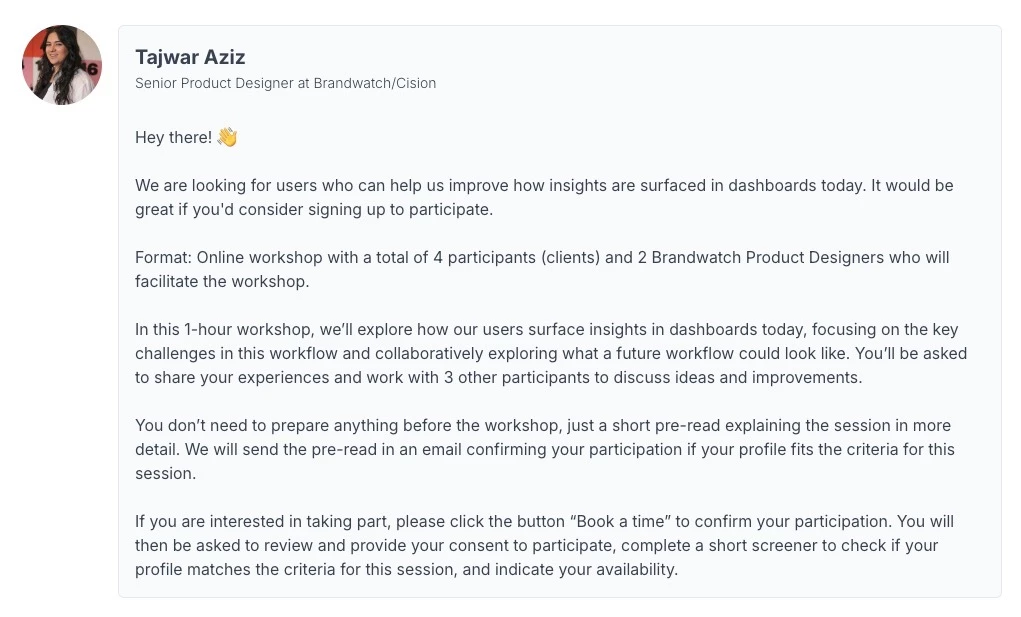Click the "Hey there!" greeting text
Screen dimensions: 1021x617
(x=173, y=137)
